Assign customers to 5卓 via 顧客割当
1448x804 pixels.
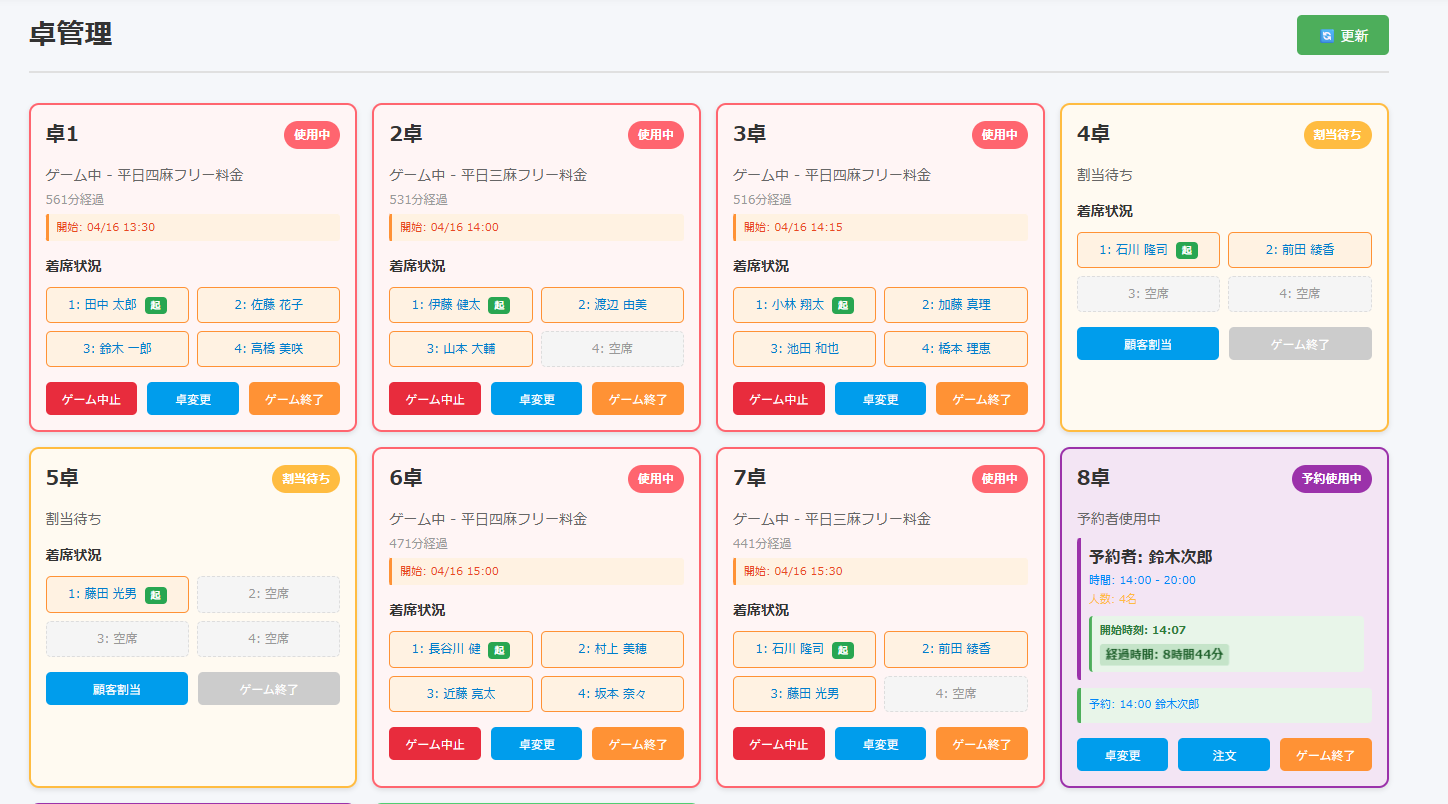(116, 689)
